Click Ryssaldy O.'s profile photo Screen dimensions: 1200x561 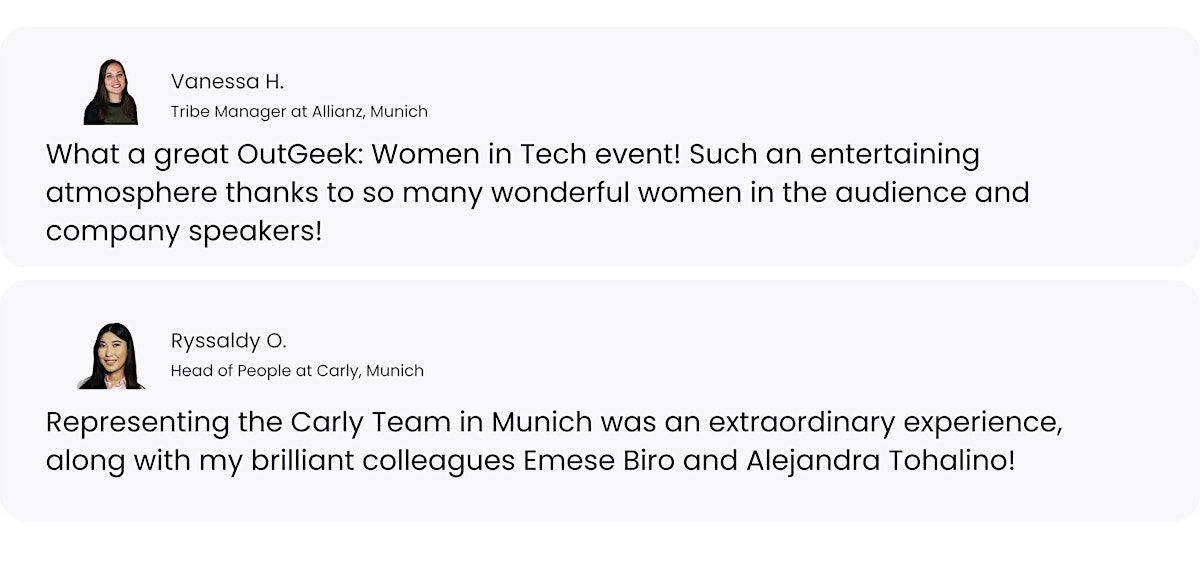[111, 355]
